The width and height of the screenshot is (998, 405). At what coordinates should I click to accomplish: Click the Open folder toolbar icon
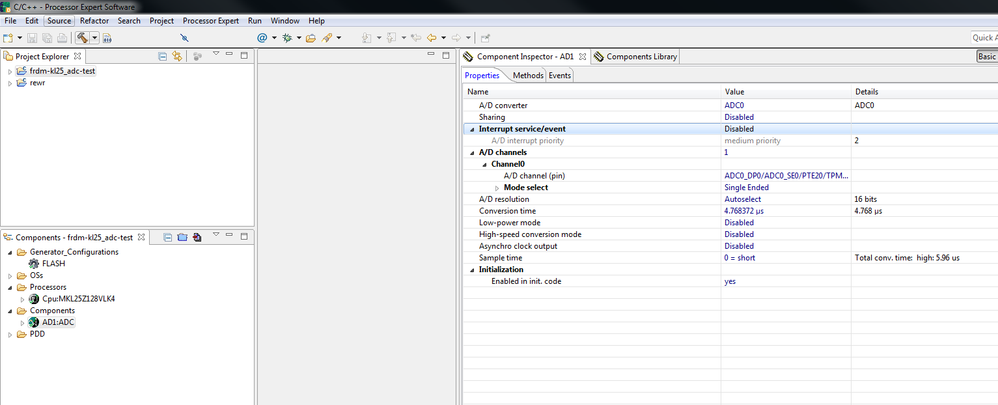tap(311, 38)
